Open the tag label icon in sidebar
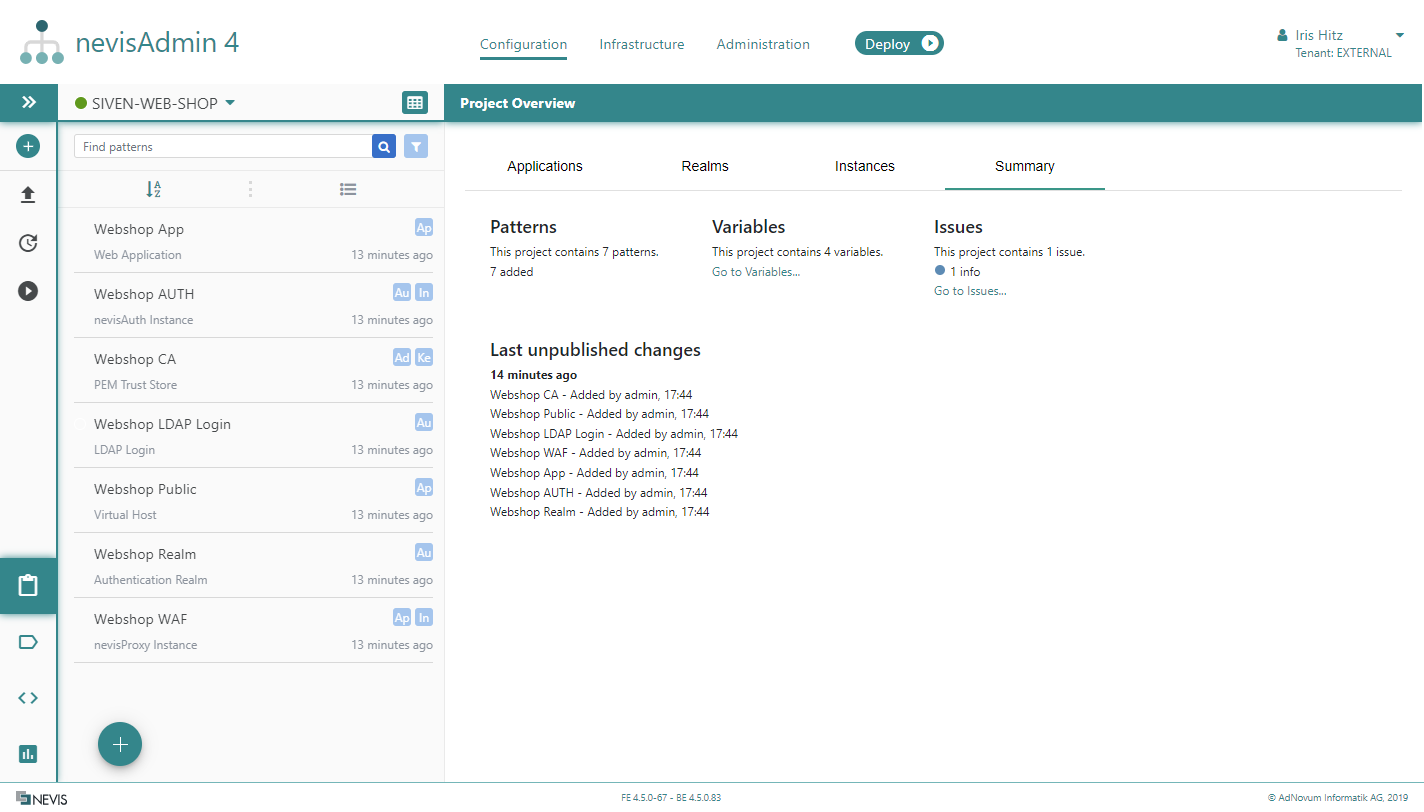 pos(28,642)
